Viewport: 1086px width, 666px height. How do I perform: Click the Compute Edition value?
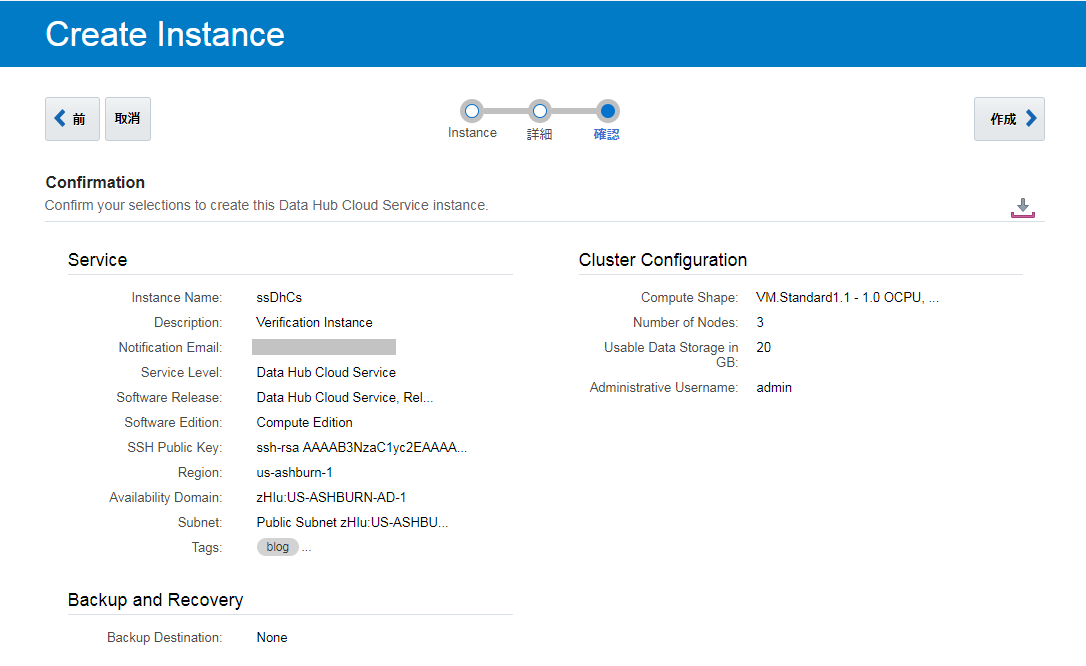305,422
